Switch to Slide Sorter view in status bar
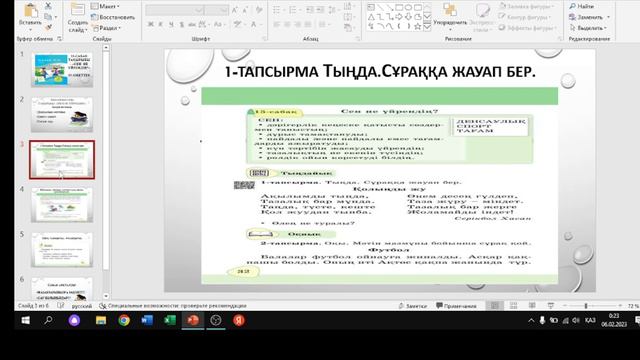The width and height of the screenshot is (640, 360). pos(513,305)
